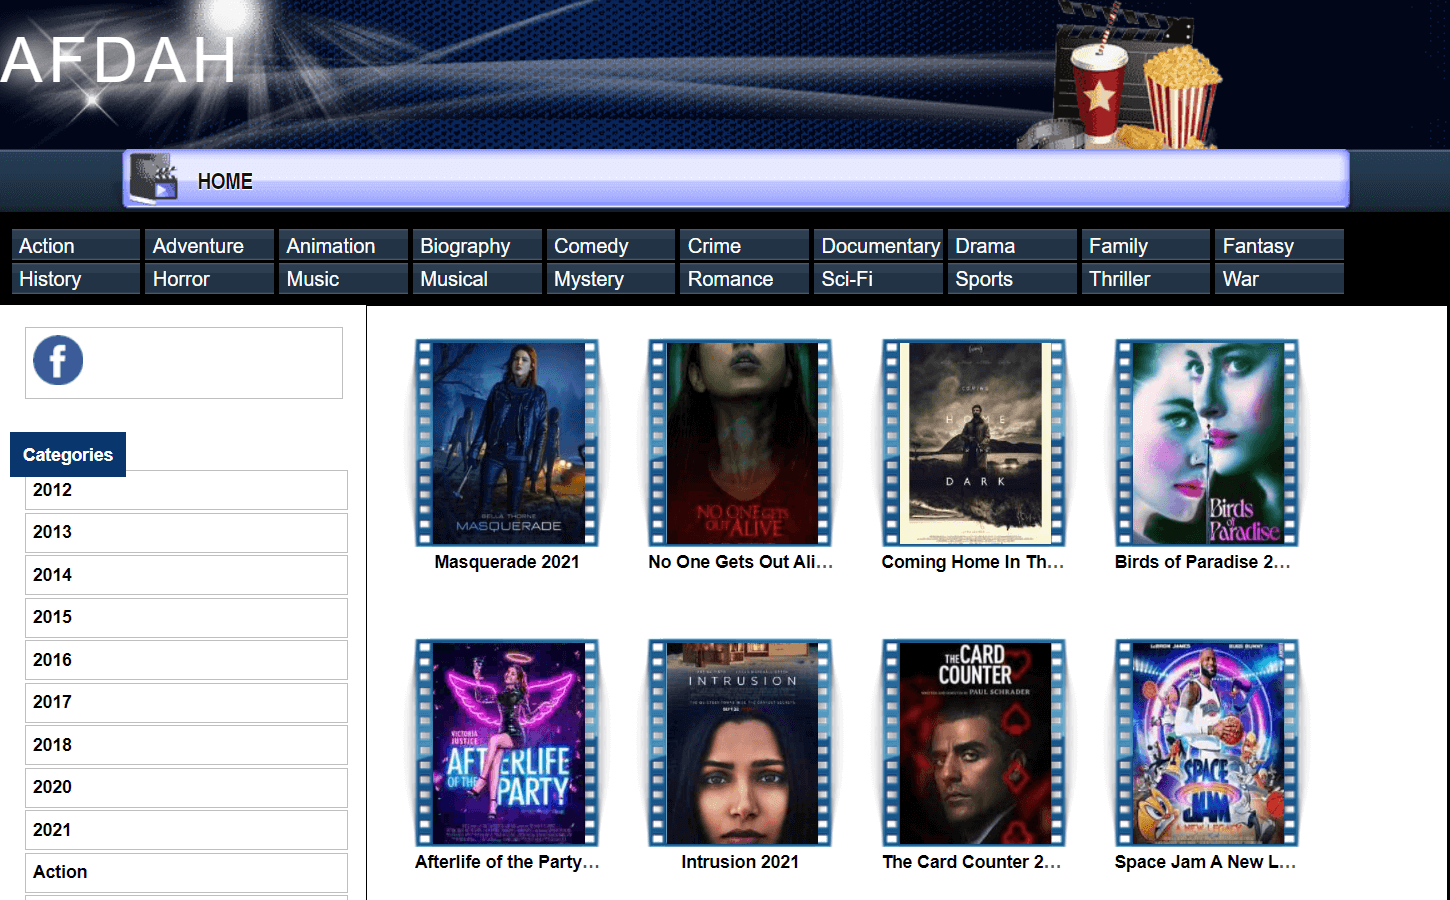Viewport: 1450px width, 900px height.
Task: Open the 2020 category in sidebar
Action: click(x=186, y=787)
